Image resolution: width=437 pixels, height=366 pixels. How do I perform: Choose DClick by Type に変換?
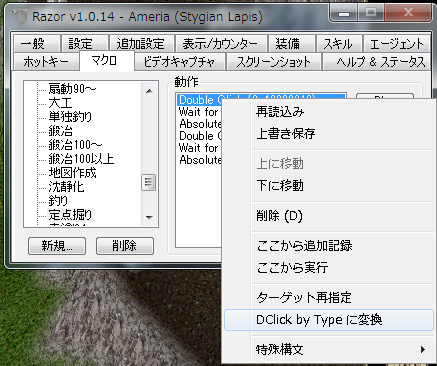329,320
